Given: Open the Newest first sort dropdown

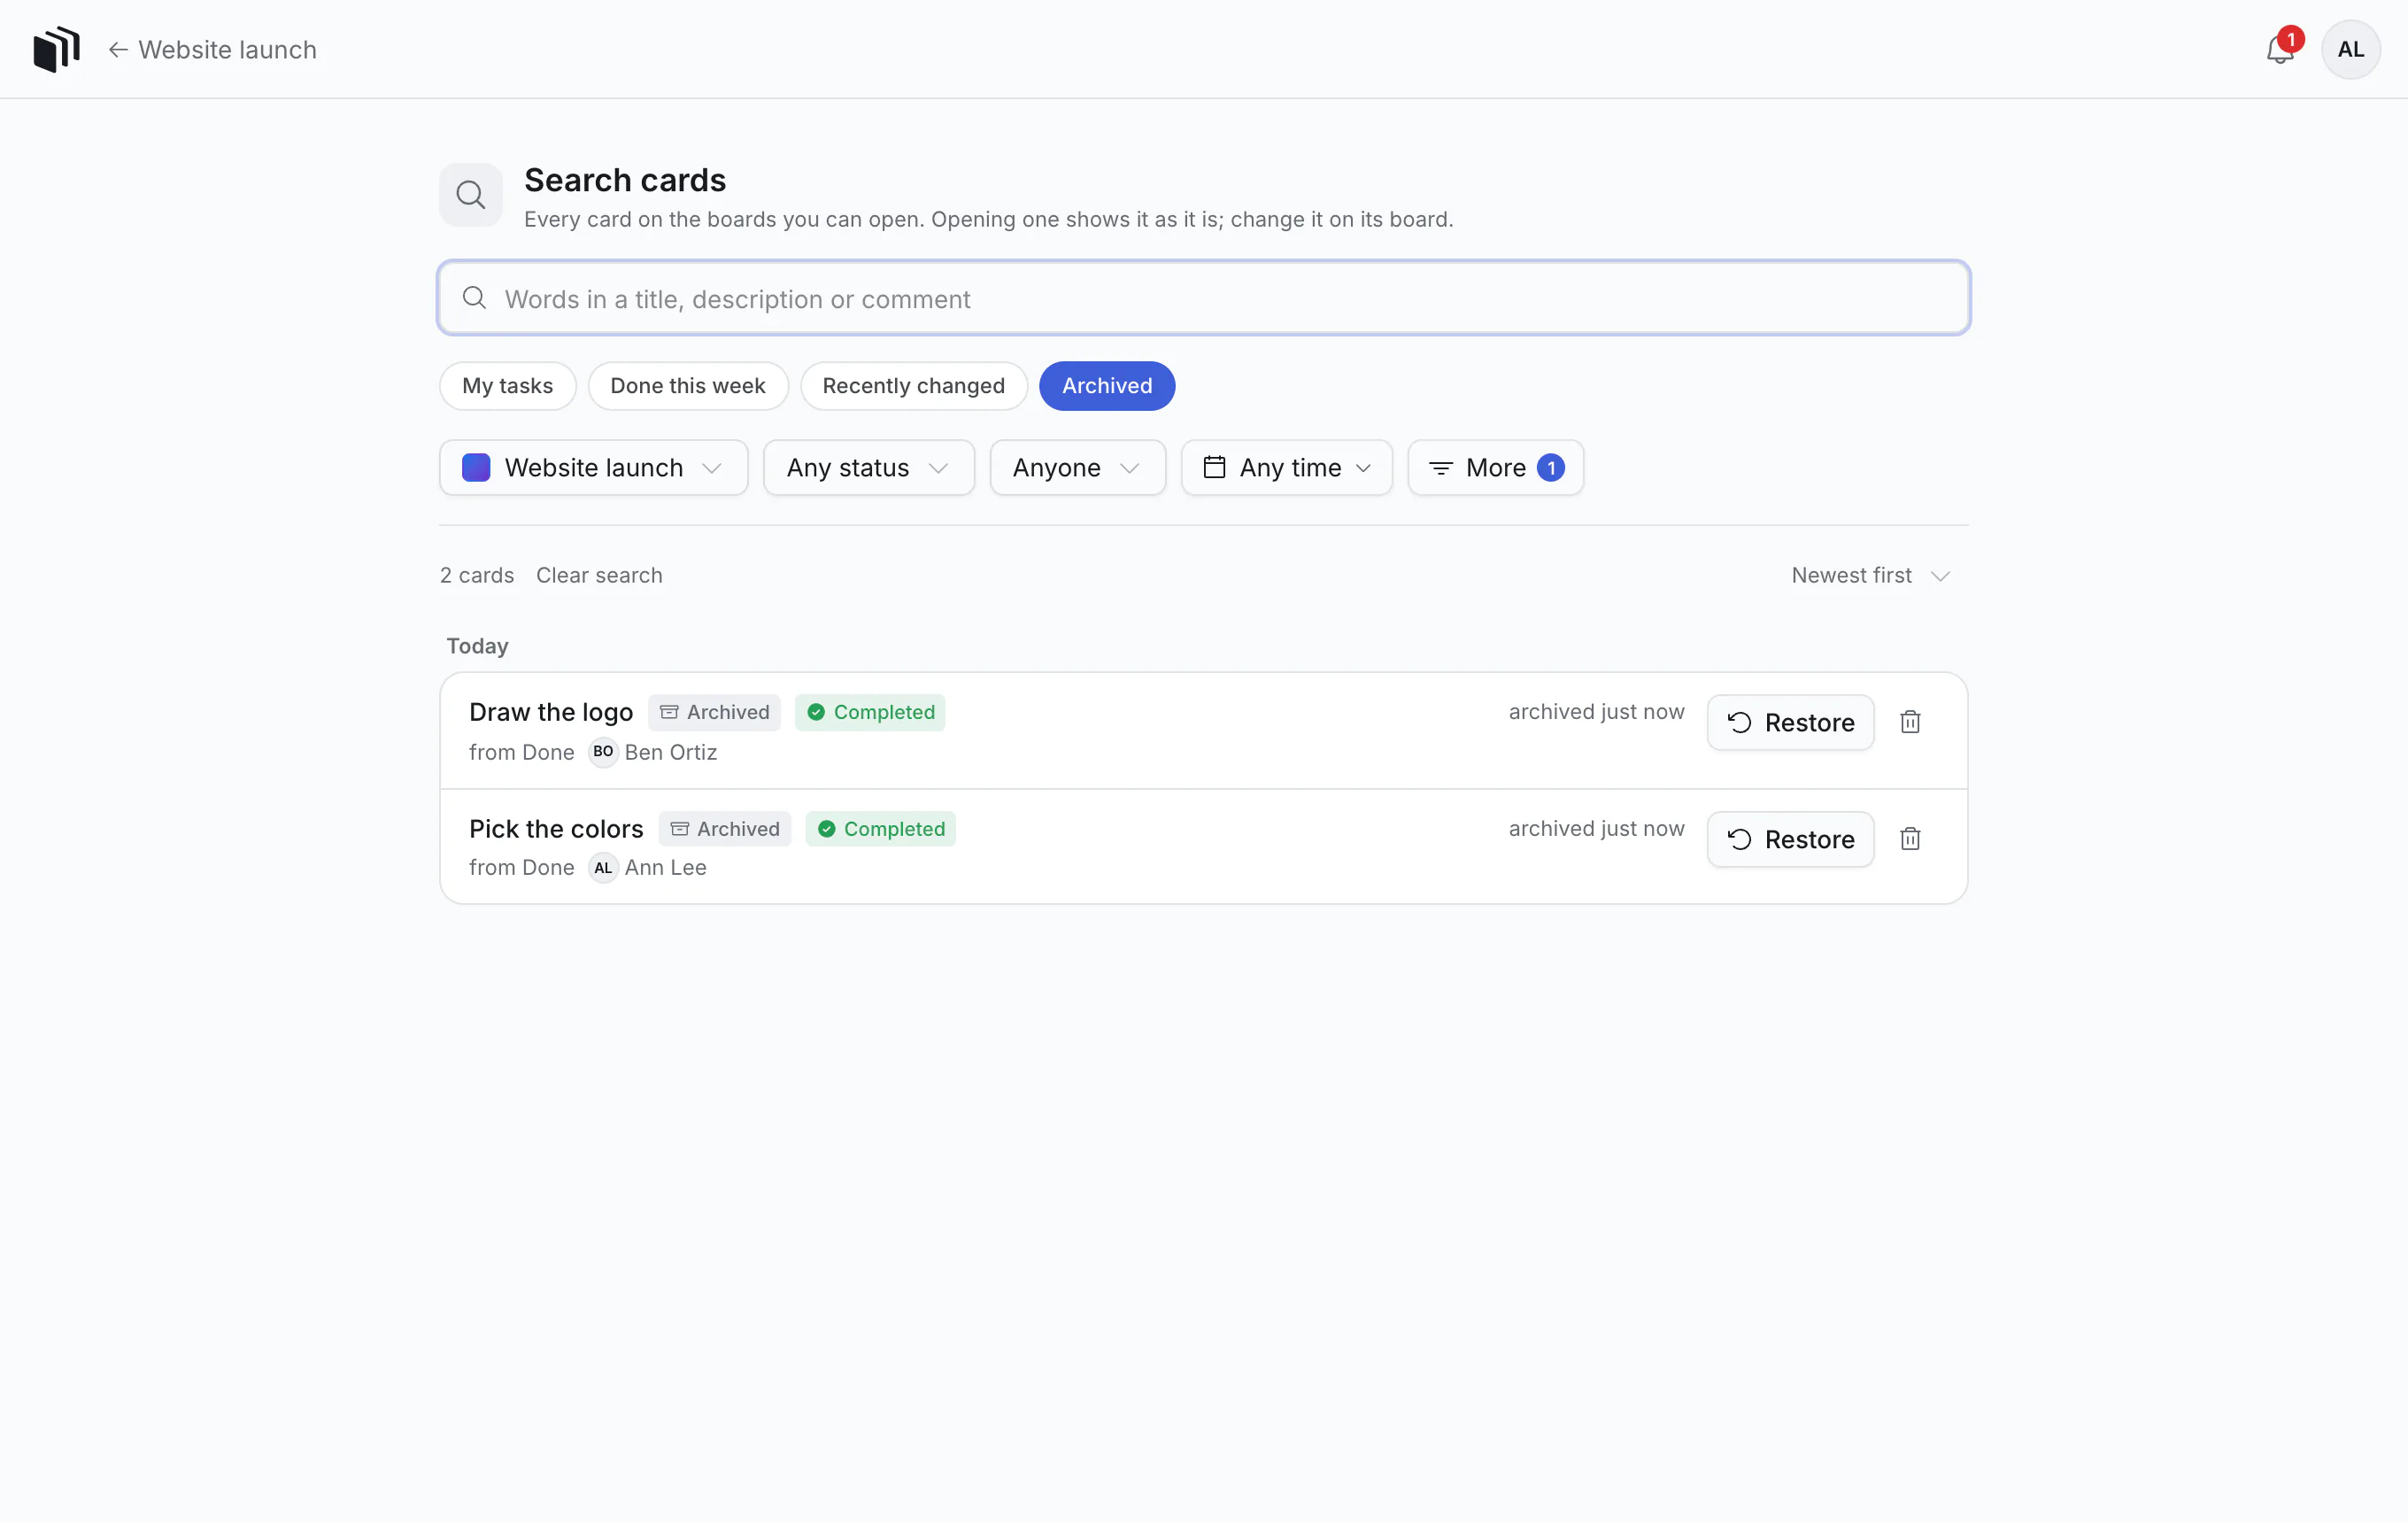Looking at the screenshot, I should point(1870,575).
